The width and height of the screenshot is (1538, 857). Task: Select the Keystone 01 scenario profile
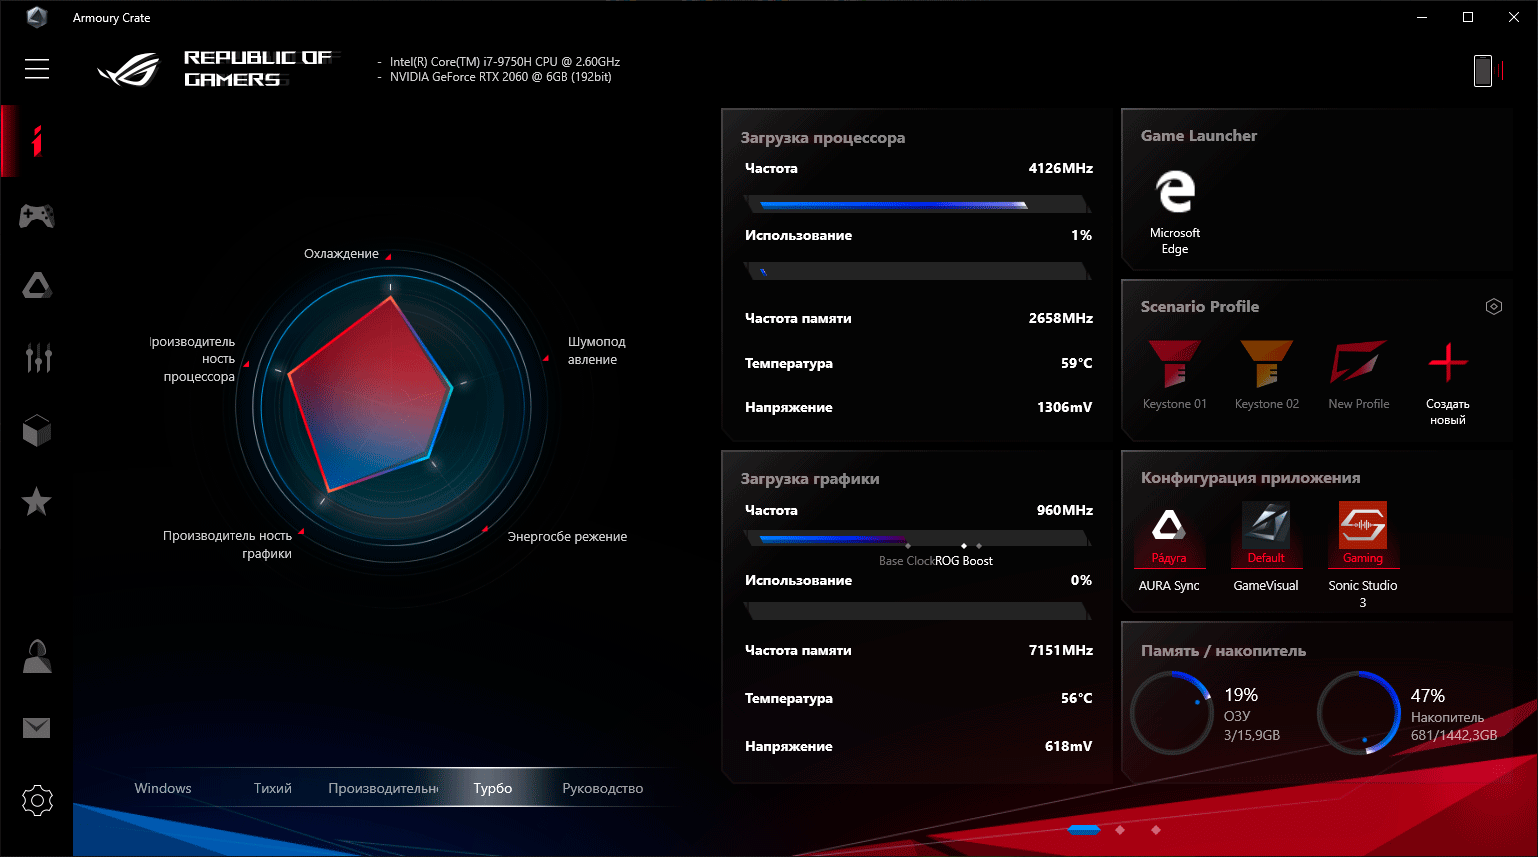1175,375
